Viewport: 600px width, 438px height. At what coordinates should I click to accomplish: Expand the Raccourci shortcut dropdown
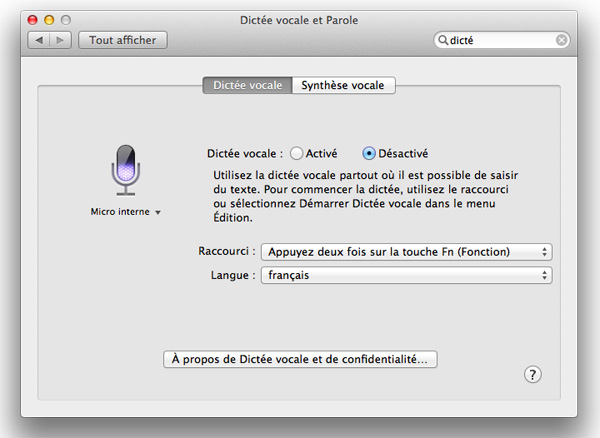pyautogui.click(x=406, y=251)
